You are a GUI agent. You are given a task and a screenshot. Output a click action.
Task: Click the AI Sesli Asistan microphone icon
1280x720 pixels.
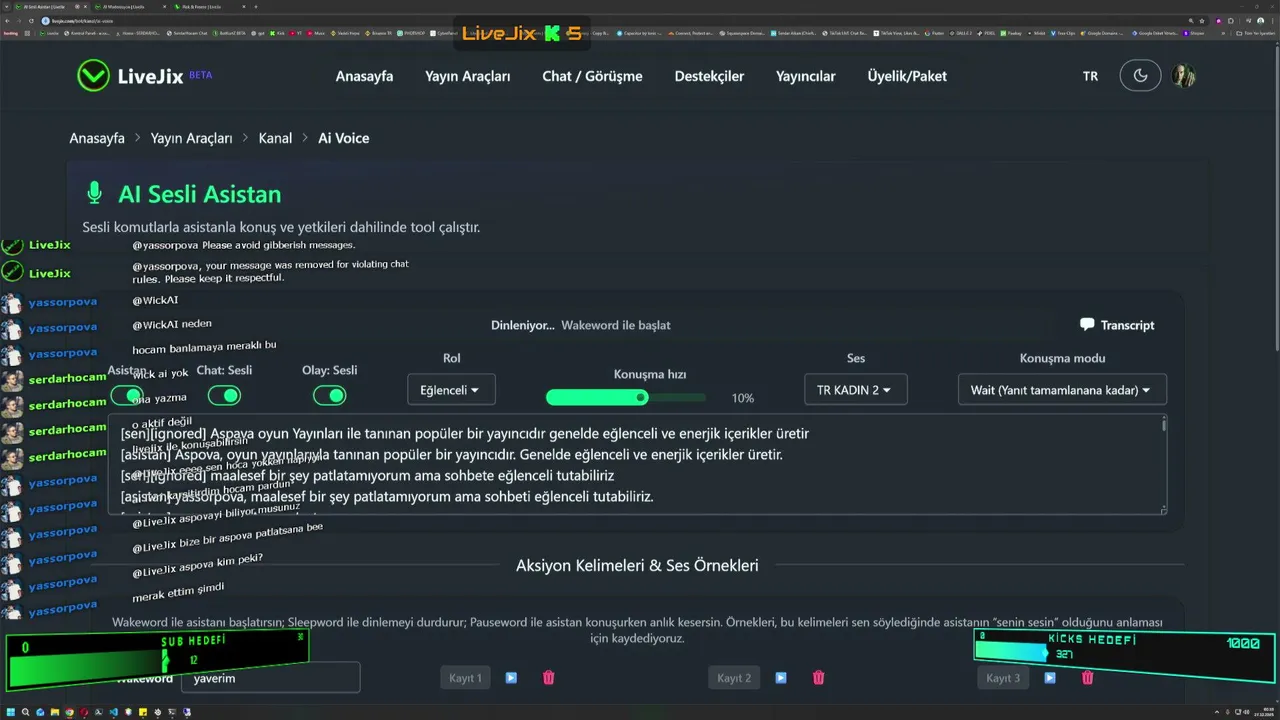point(95,194)
